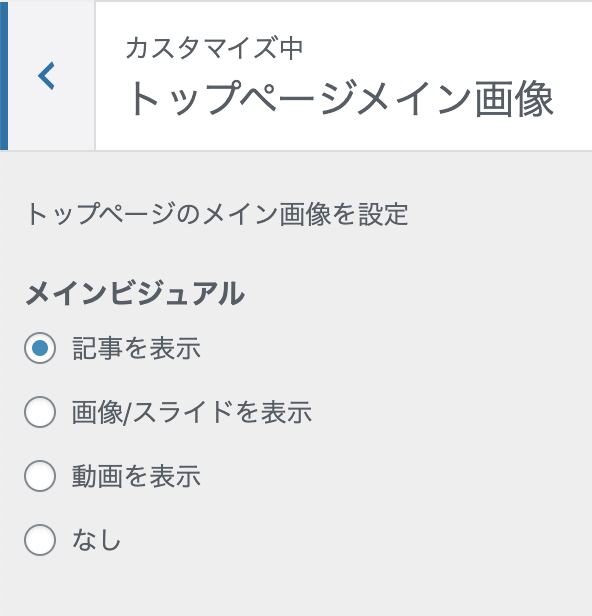592x616 pixels.
Task: Click the トップページメイン画像 section title
Action: [x=340, y=98]
